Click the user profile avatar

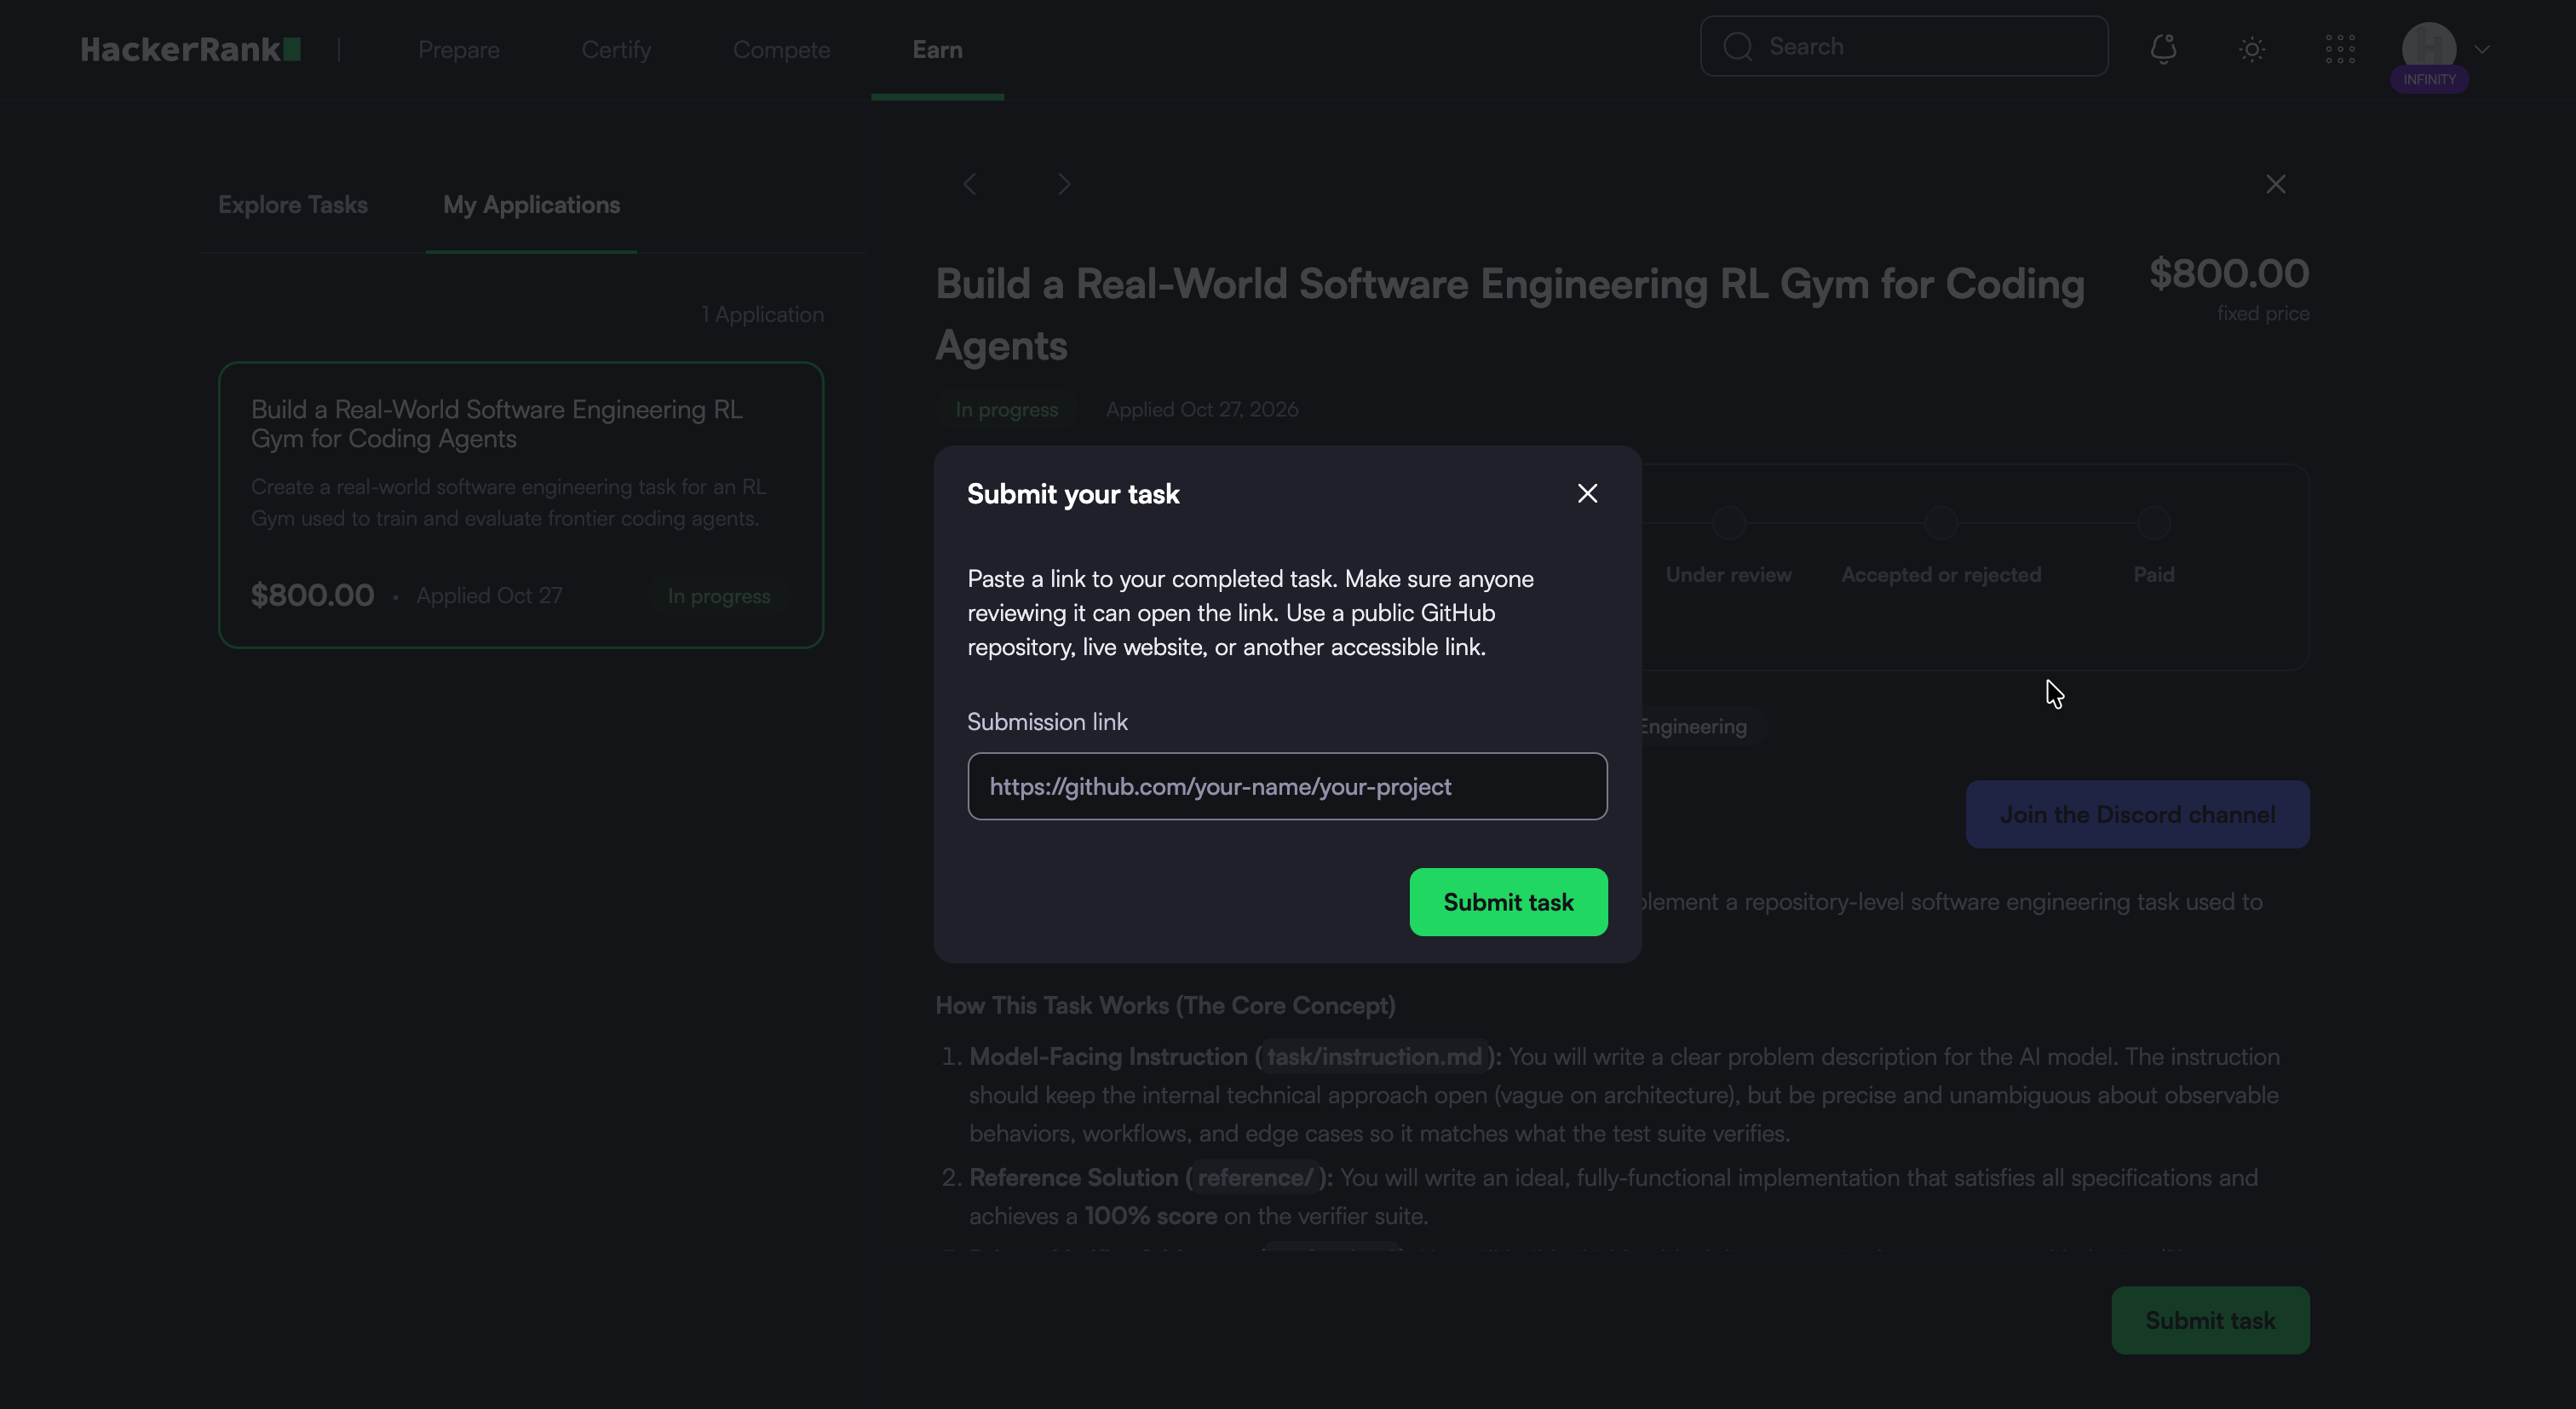(x=2428, y=48)
